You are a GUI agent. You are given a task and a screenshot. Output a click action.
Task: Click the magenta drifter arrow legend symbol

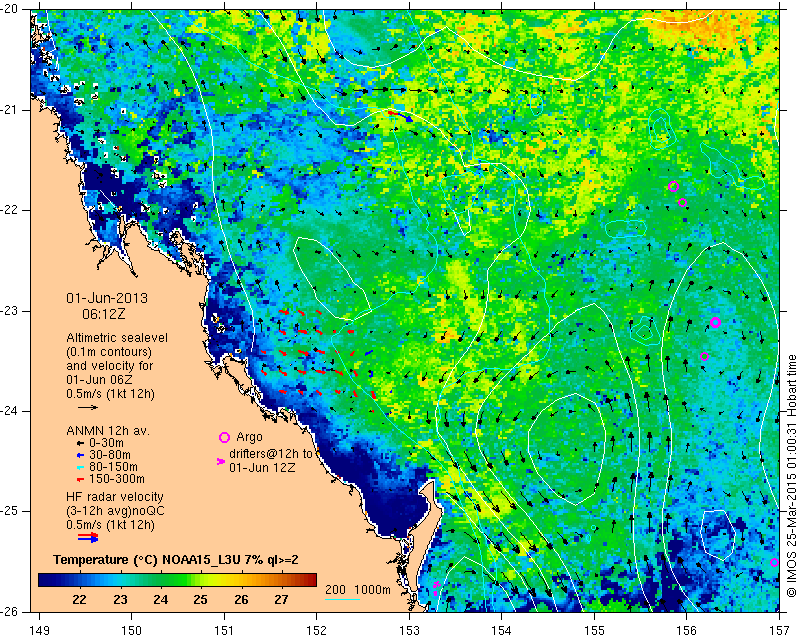tap(221, 461)
